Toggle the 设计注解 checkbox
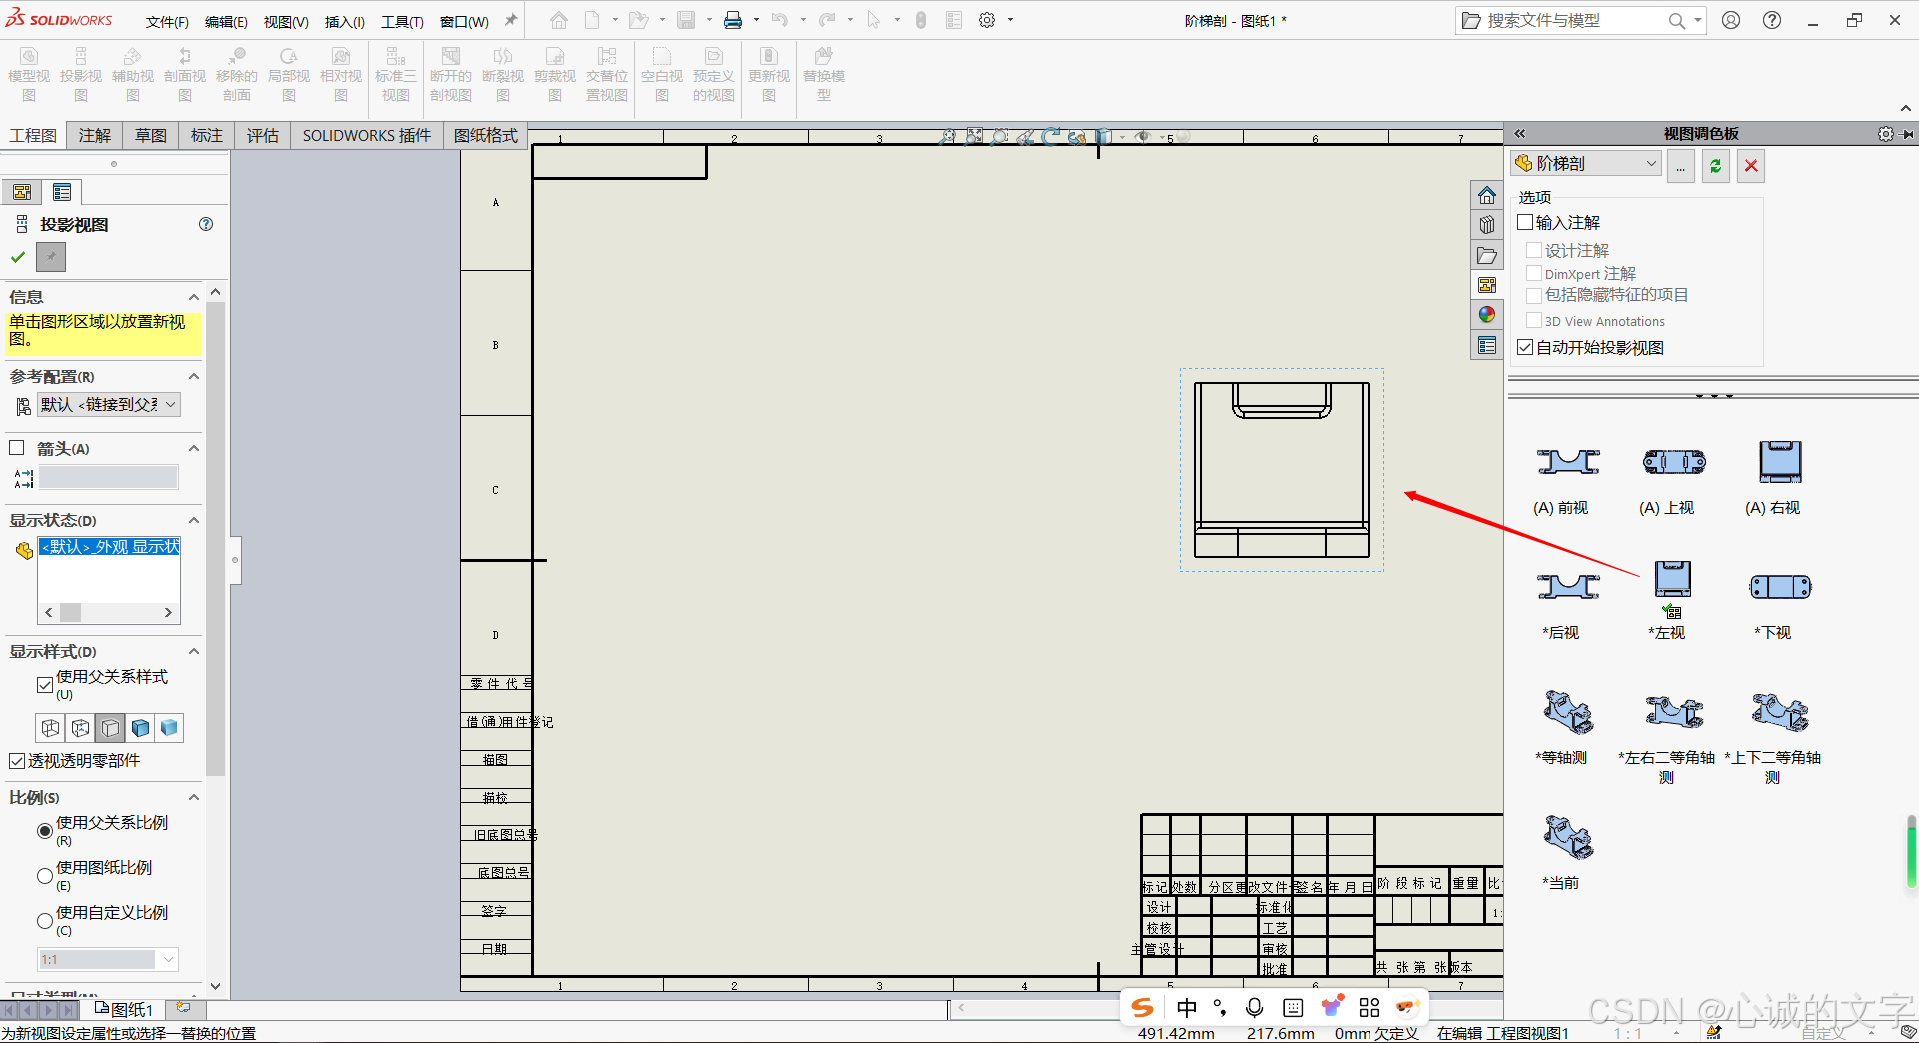The image size is (1919, 1043). pos(1534,250)
